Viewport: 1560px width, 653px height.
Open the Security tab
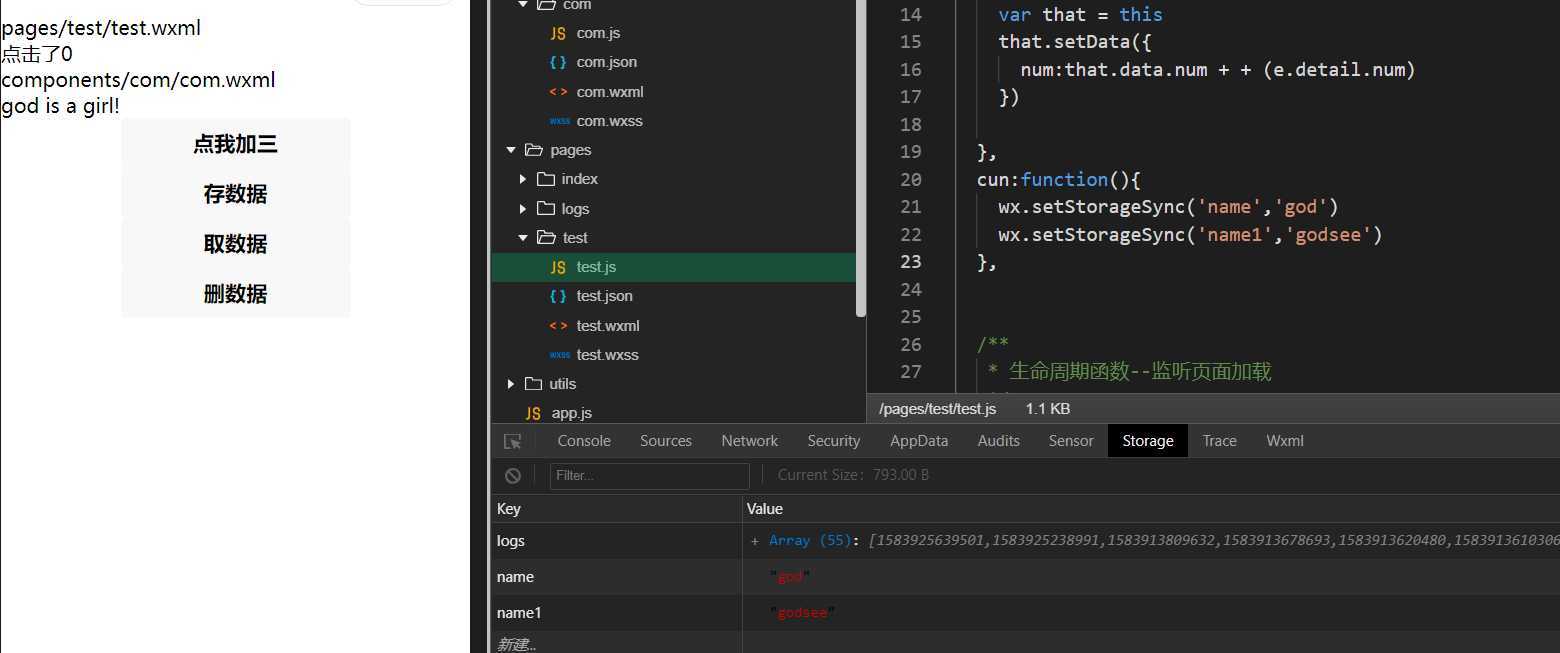(834, 441)
